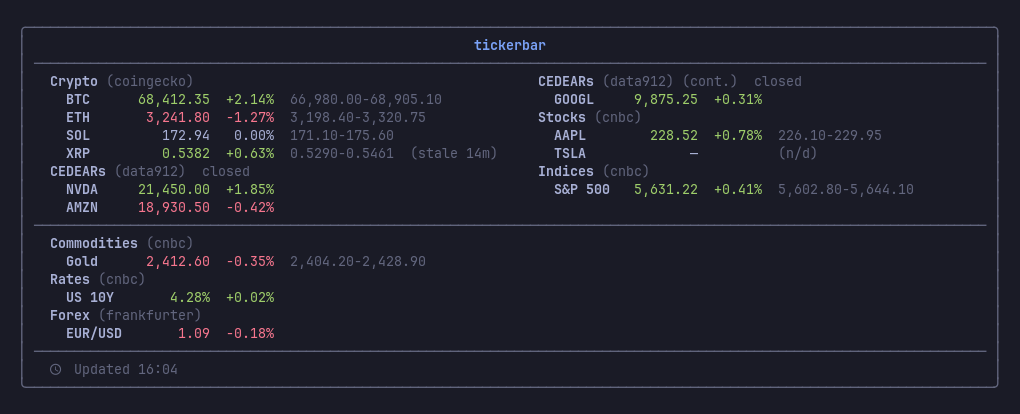Click XRP range 0.5290-0.5461
The width and height of the screenshot is (1020, 414).
342,154
